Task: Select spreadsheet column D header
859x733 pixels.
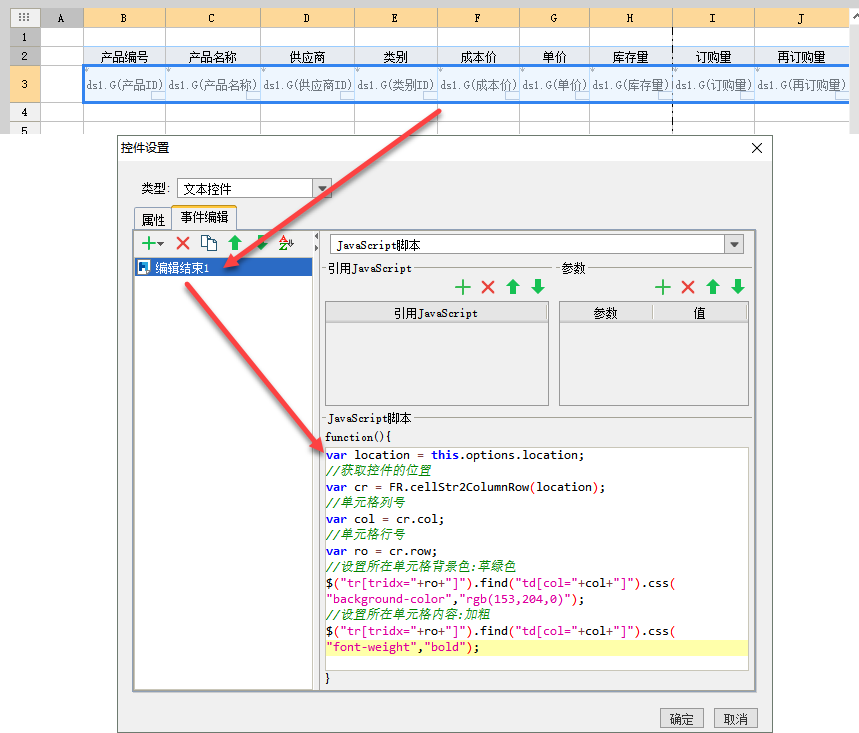Action: tap(307, 18)
